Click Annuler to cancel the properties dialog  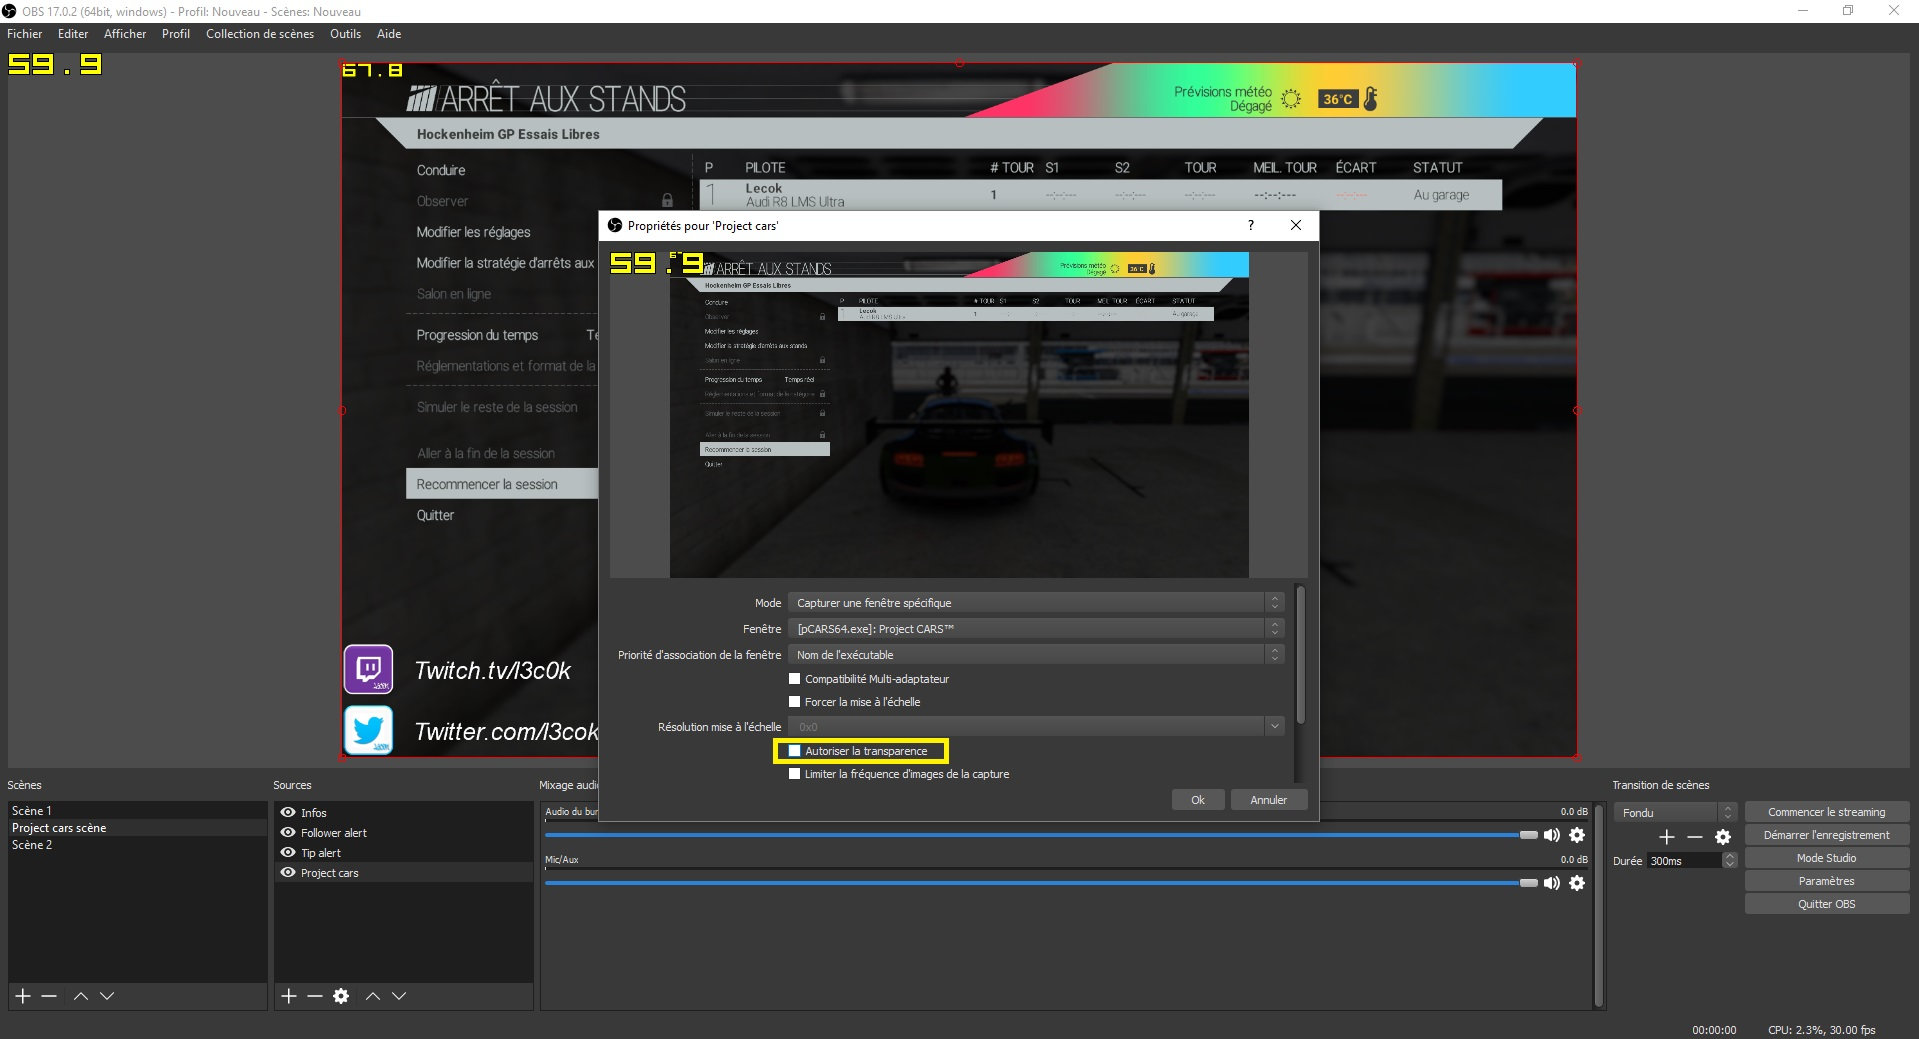(1269, 800)
